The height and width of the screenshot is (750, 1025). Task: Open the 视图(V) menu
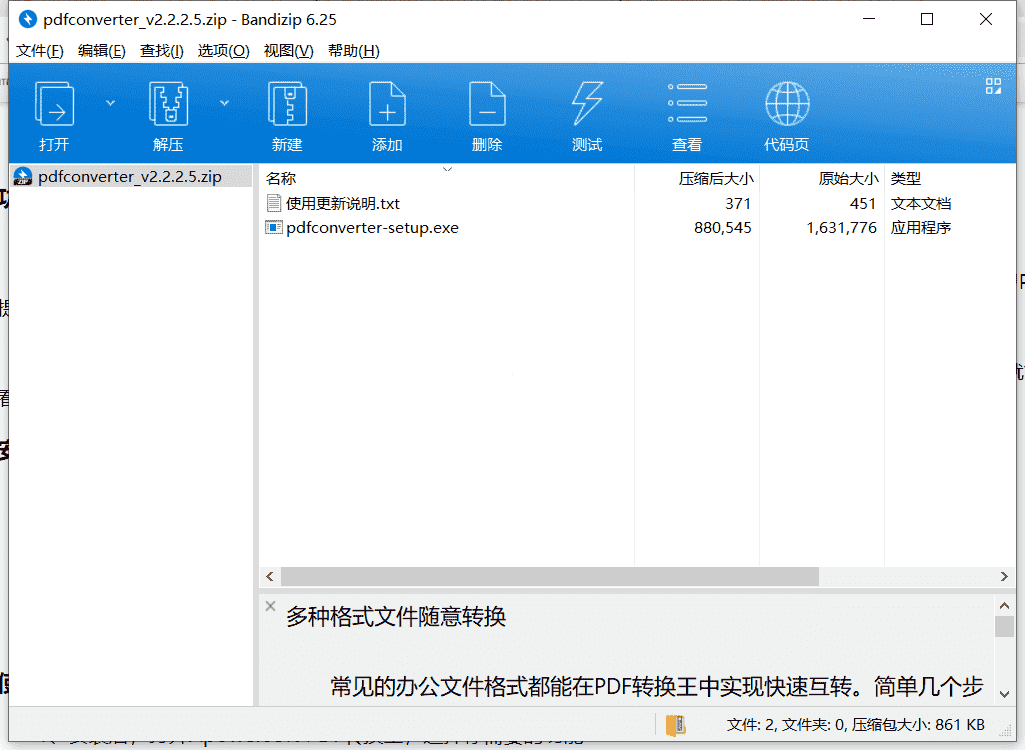click(x=288, y=51)
